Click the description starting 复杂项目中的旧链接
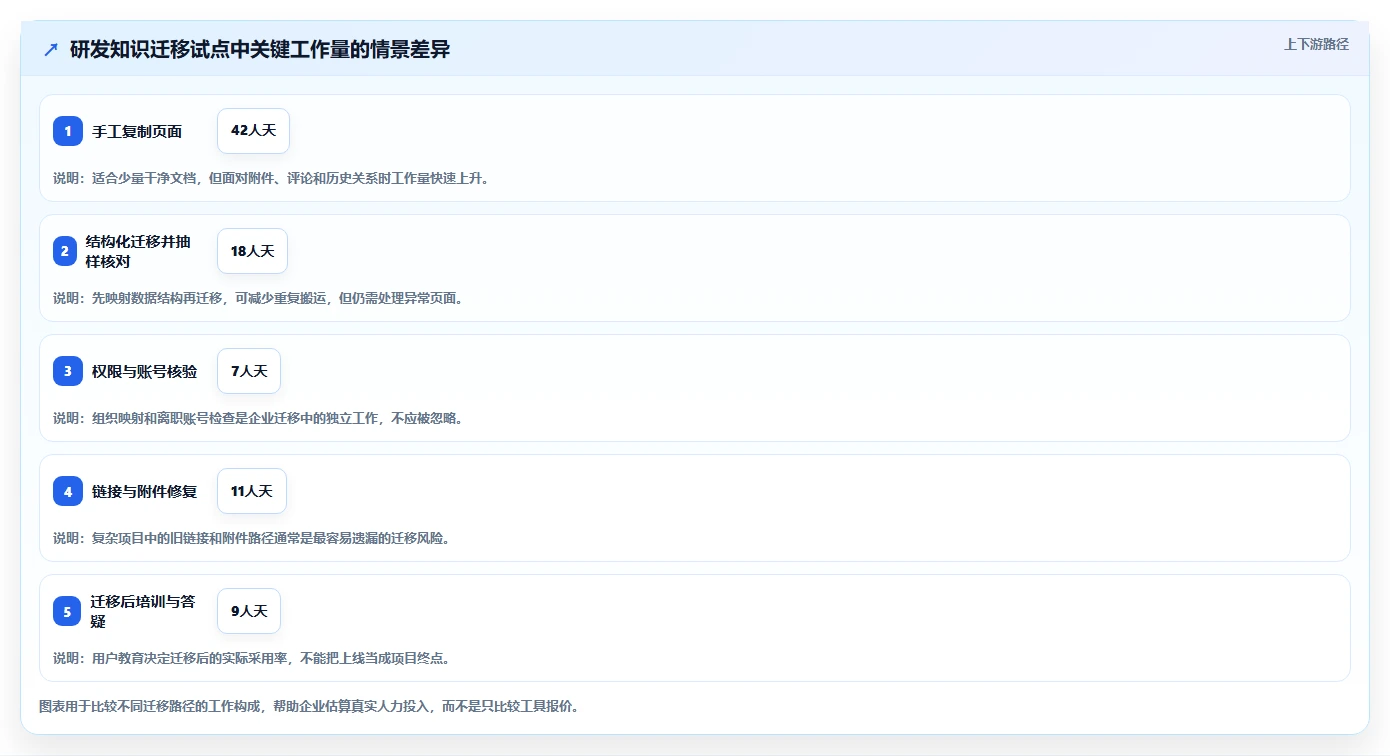The height and width of the screenshot is (756, 1390). (252, 538)
